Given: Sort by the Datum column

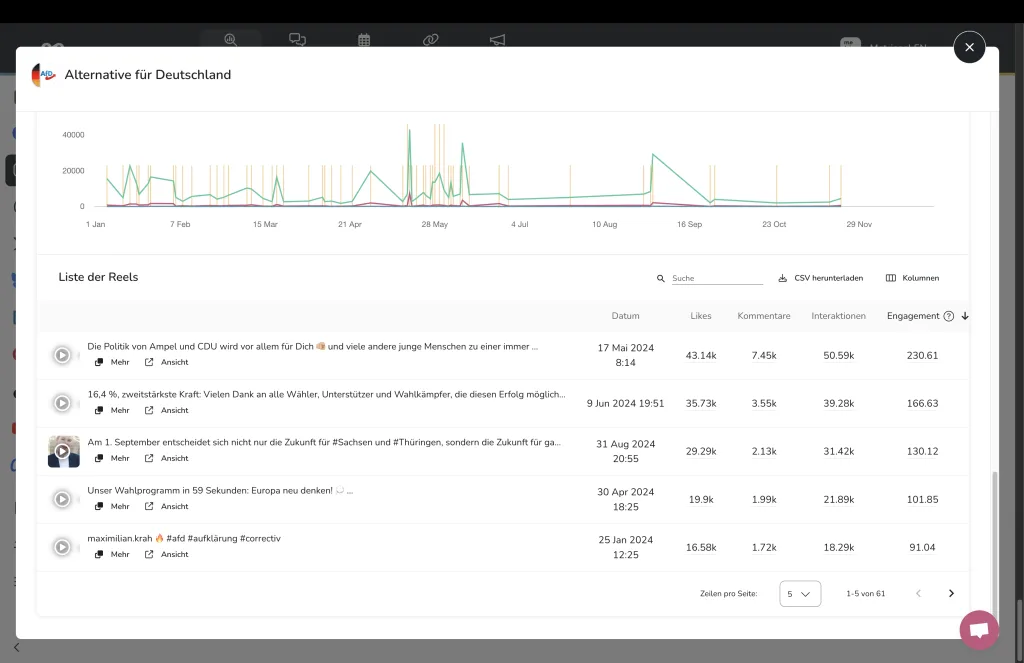Looking at the screenshot, I should pos(625,315).
